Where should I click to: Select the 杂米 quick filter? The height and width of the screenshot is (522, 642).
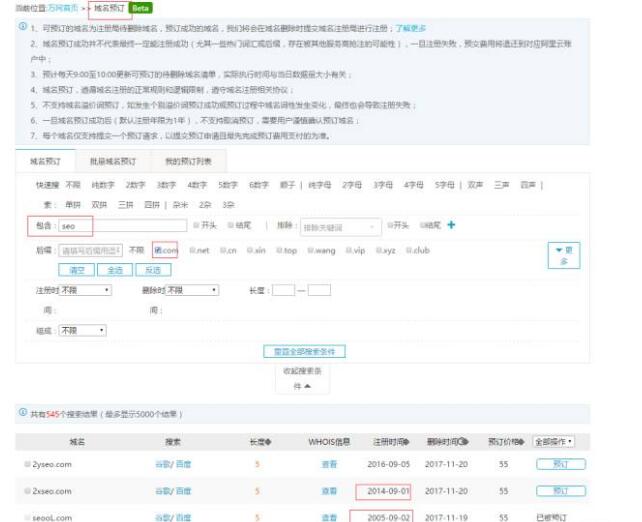(180, 205)
